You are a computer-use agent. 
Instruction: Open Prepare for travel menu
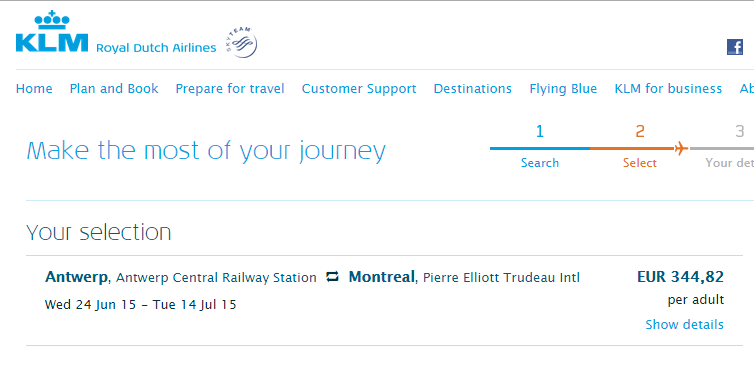point(230,89)
